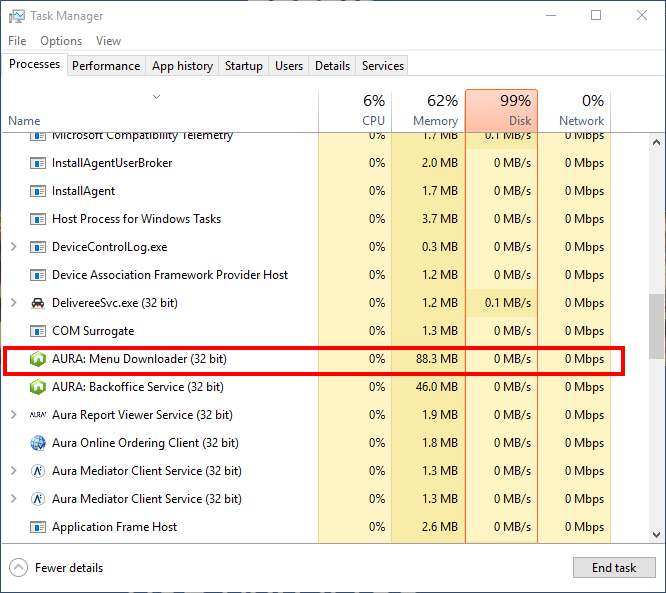Click the AURA Backoffice Service green icon

tap(38, 387)
